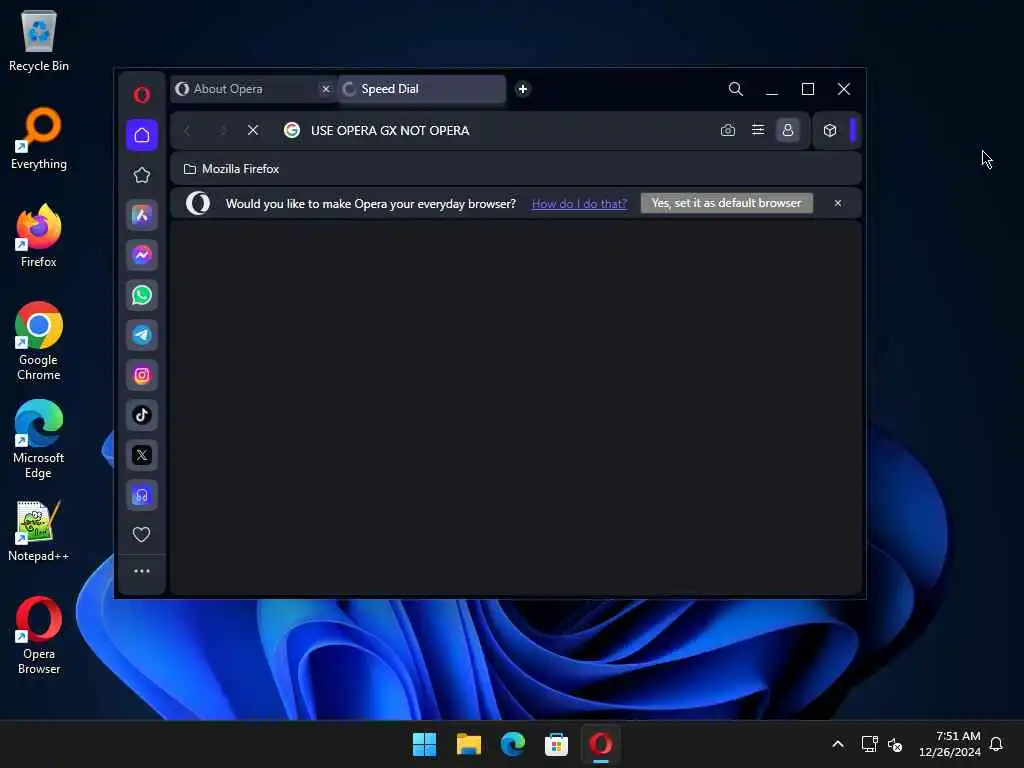Screen dimensions: 1024x768
Task: Open the Bookmarks star in the sidebar
Action: [142, 175]
